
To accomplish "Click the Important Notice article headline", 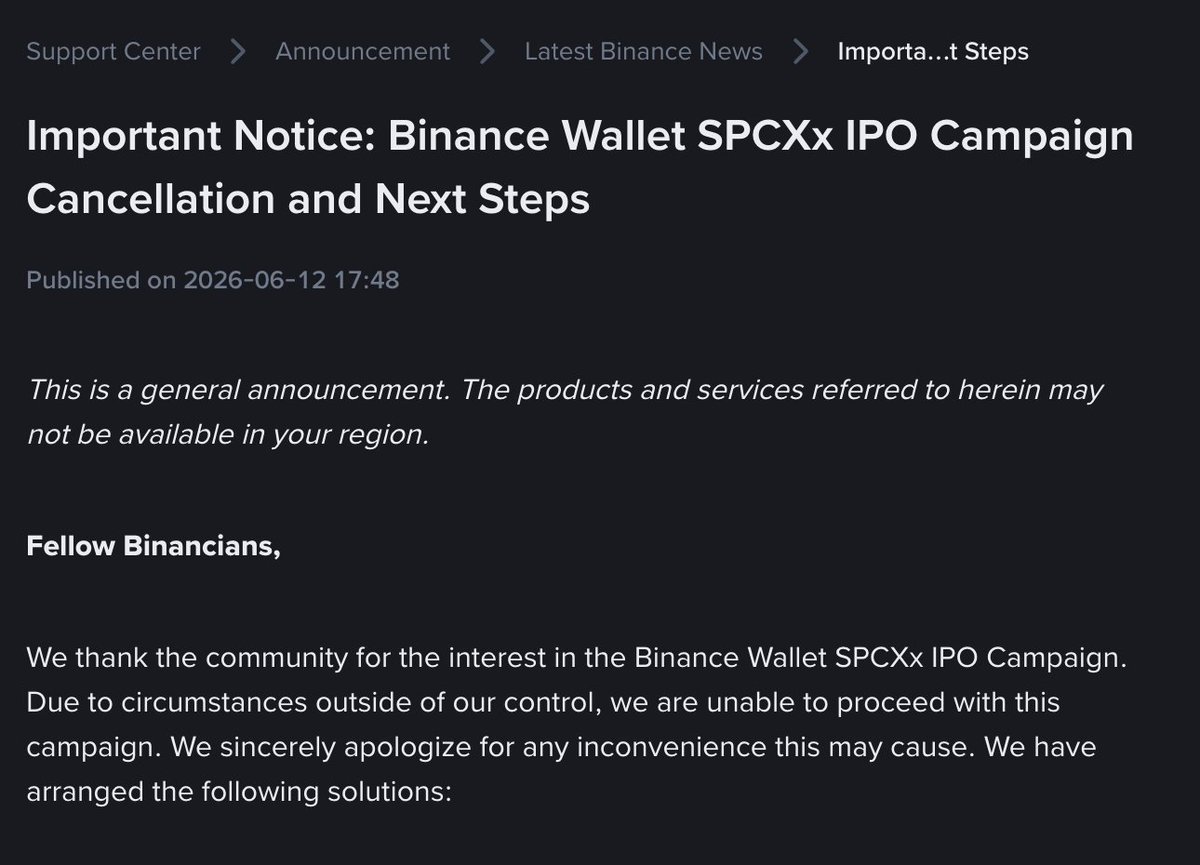I will point(580,168).
